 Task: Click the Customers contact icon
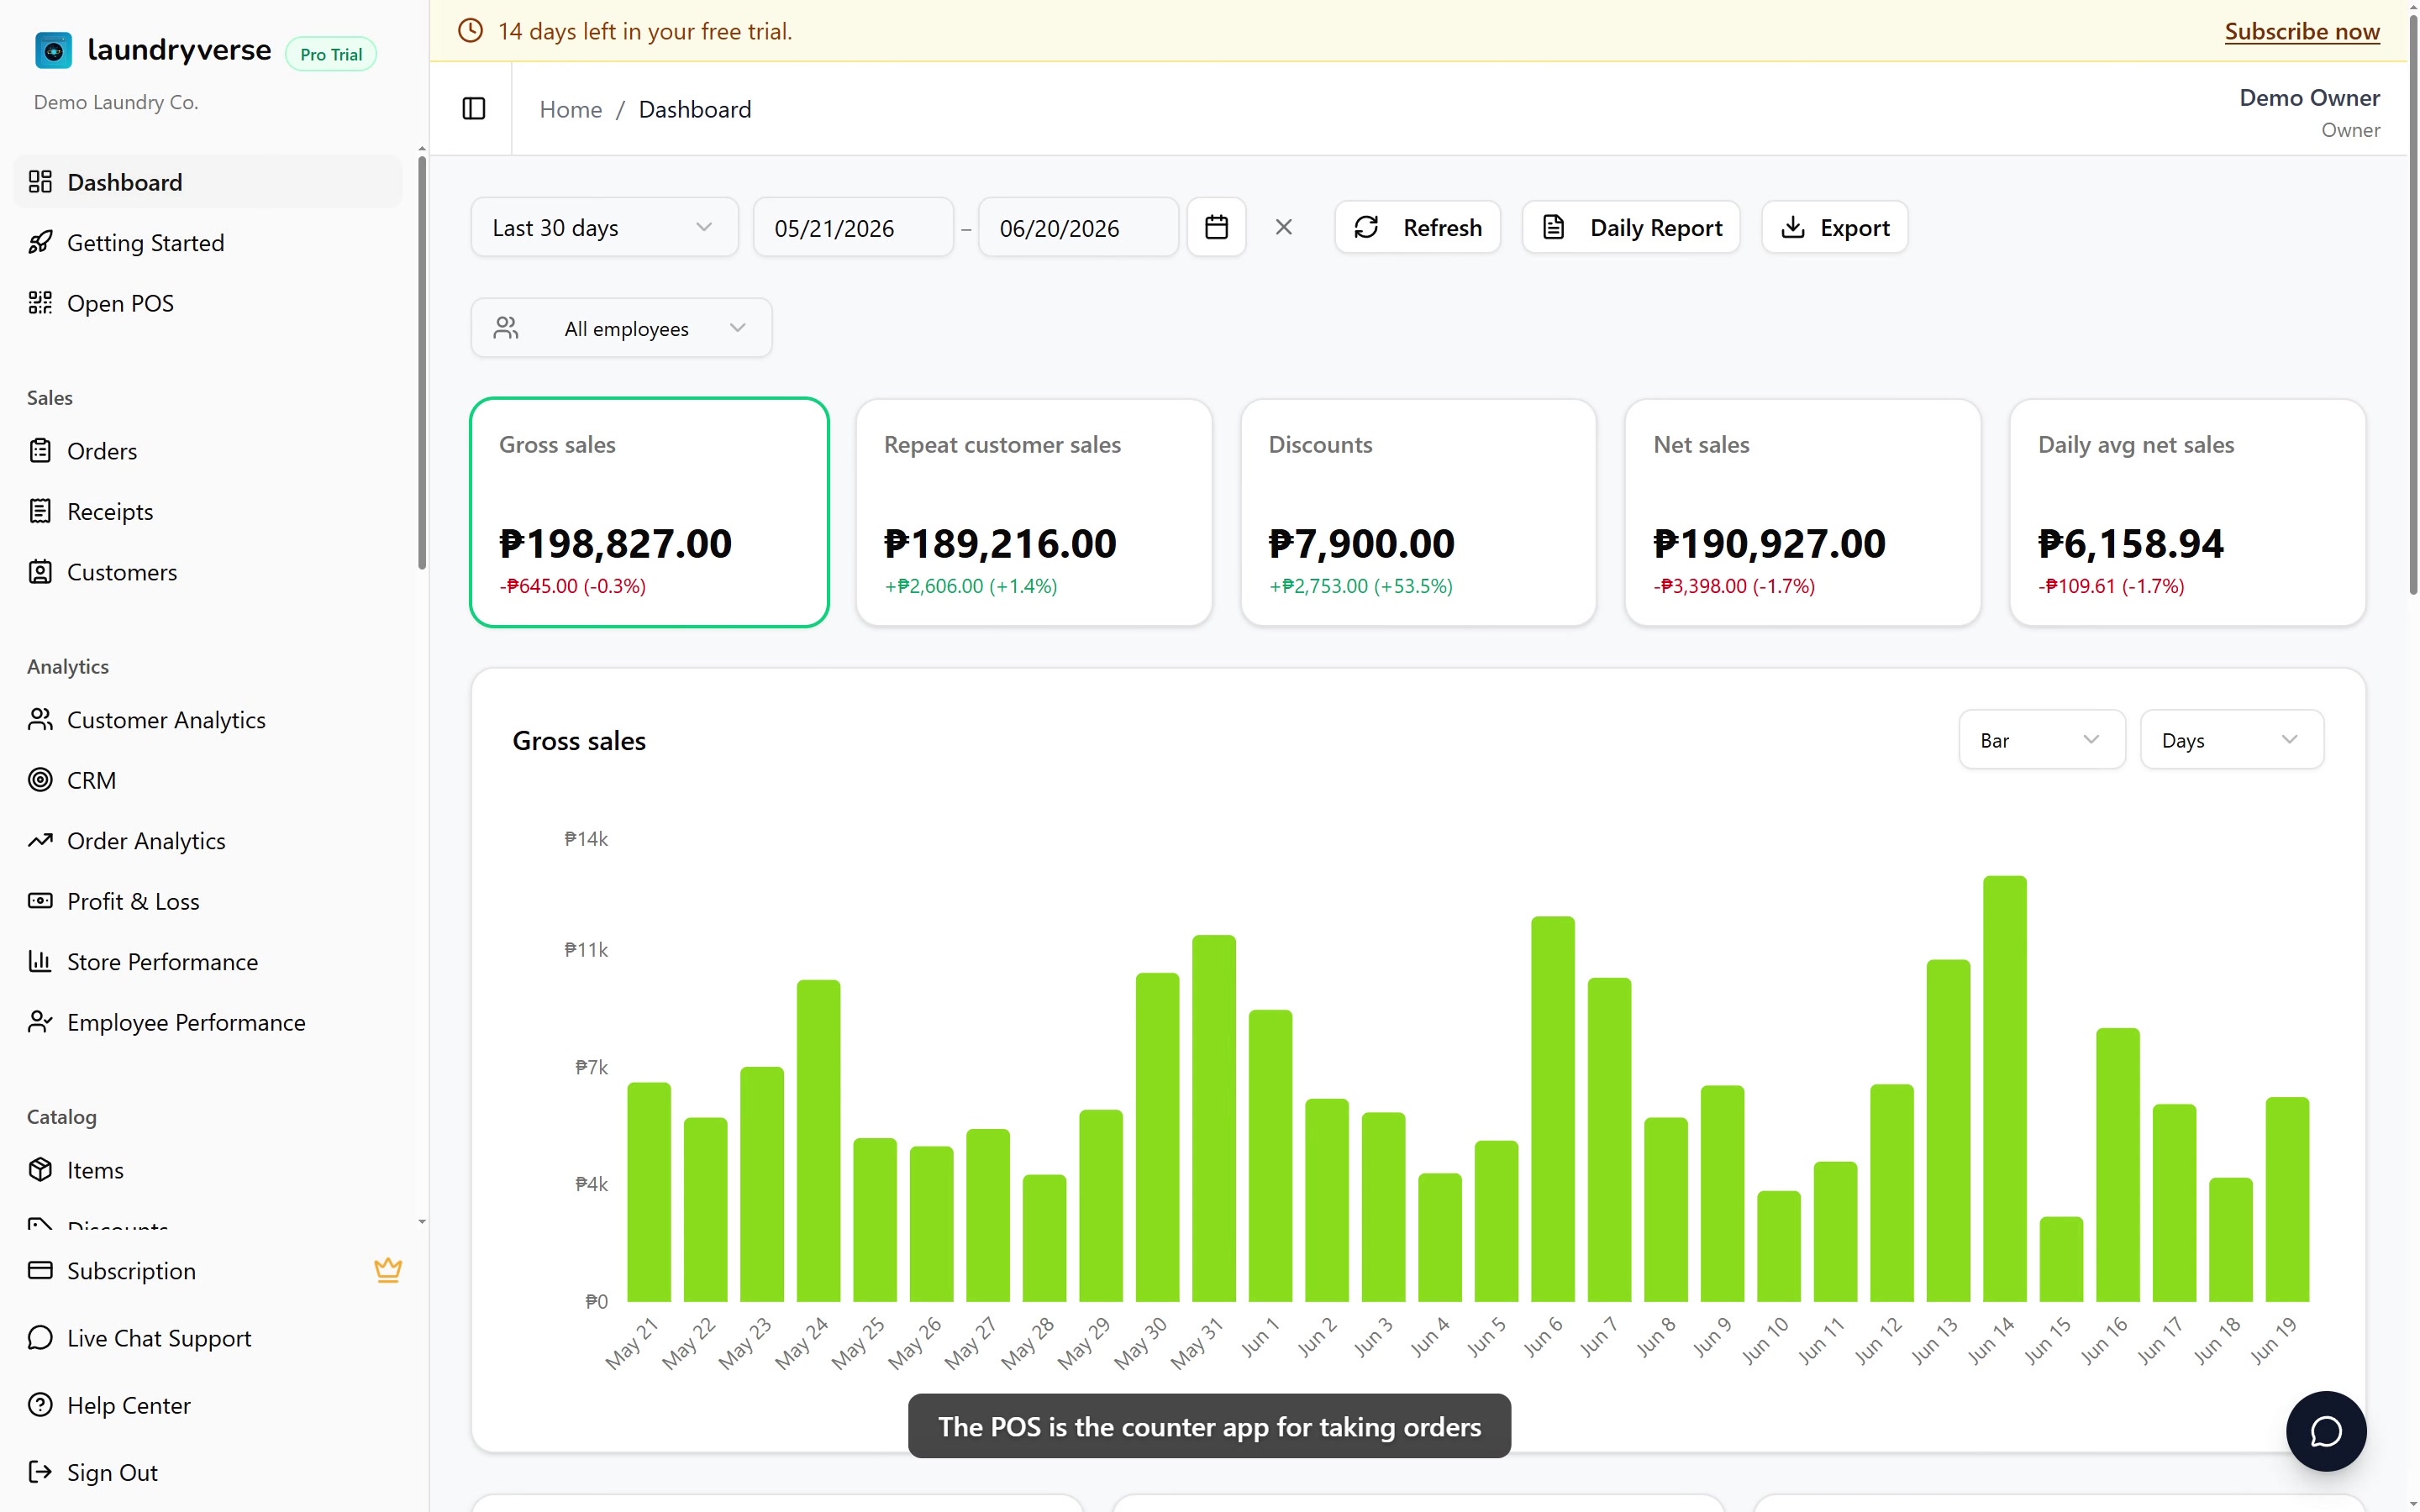[40, 572]
